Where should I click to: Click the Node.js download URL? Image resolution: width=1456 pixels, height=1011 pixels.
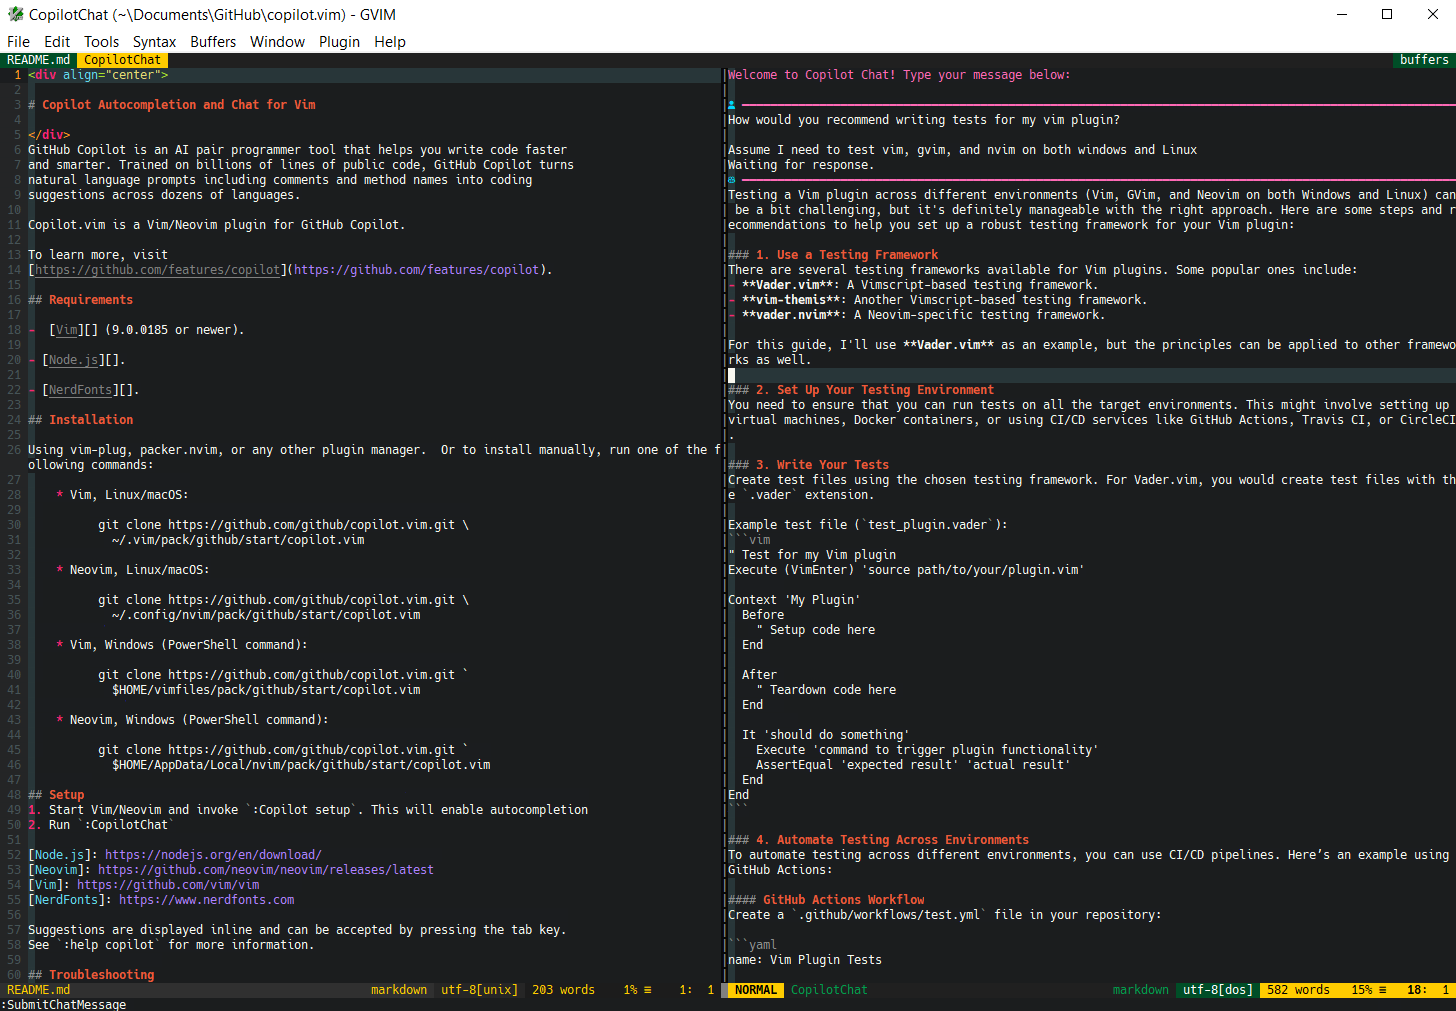[213, 855]
